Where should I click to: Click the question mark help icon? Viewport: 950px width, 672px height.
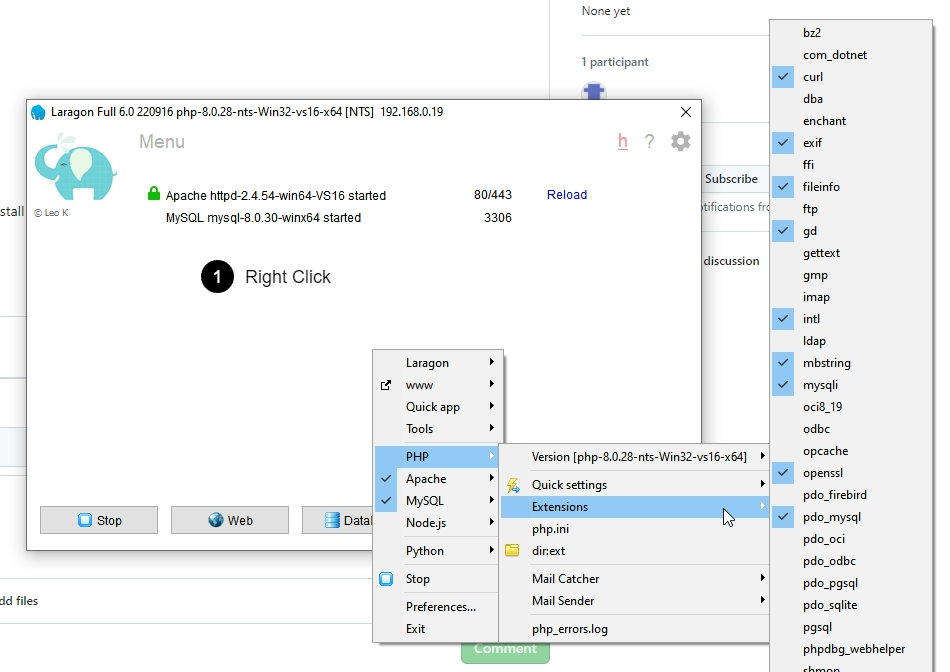coord(649,141)
